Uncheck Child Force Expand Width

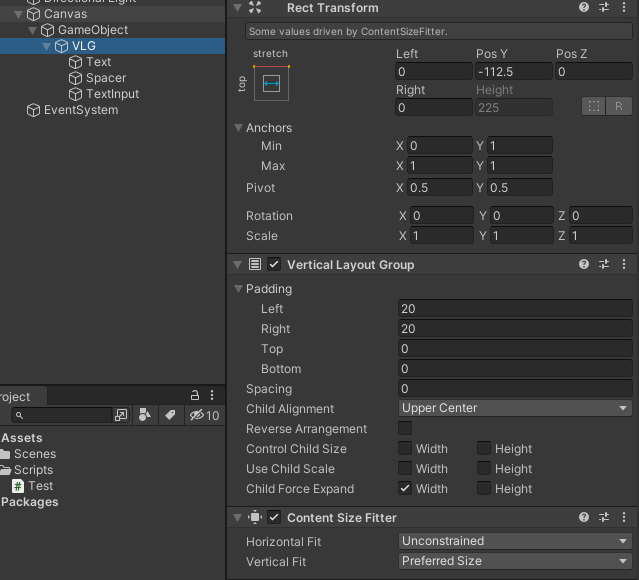[x=405, y=488]
